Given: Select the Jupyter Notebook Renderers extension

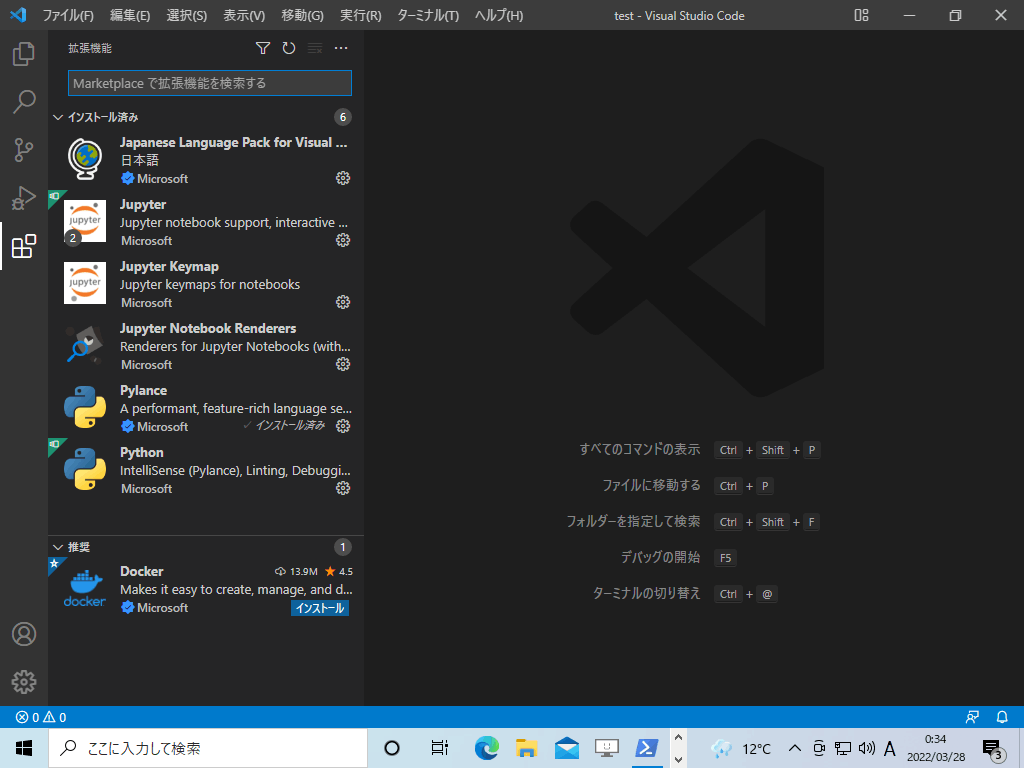Looking at the screenshot, I should tap(206, 346).
